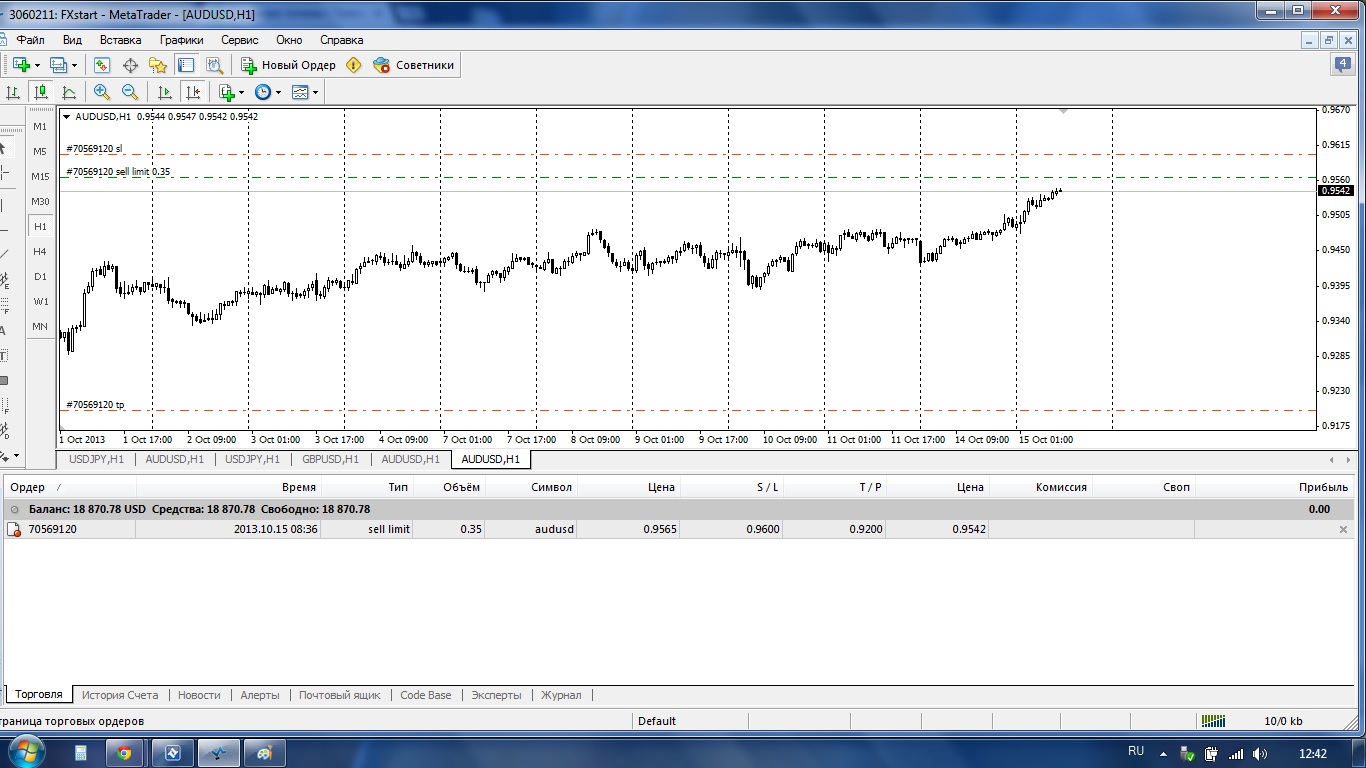Toggle the Terminal panel button
This screenshot has height=768, width=1366.
(x=186, y=65)
